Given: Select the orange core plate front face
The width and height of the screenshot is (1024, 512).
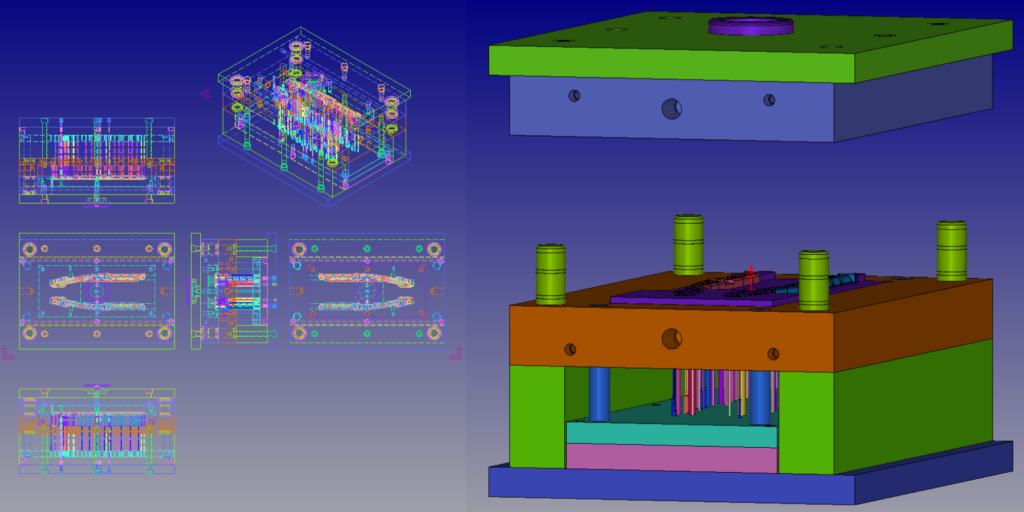Looking at the screenshot, I should 620,340.
